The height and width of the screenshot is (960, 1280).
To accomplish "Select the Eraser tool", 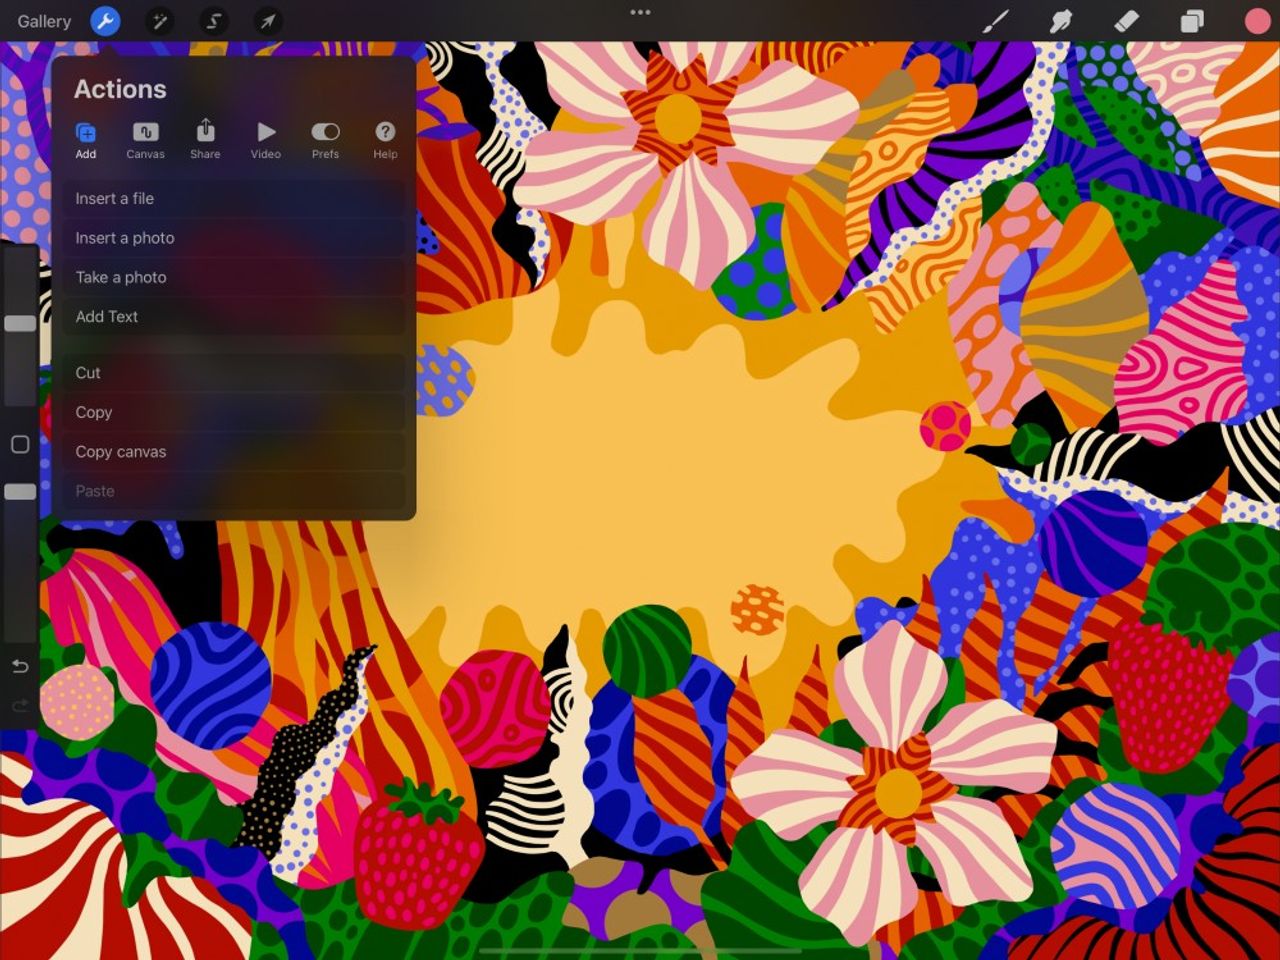I will tap(1125, 20).
